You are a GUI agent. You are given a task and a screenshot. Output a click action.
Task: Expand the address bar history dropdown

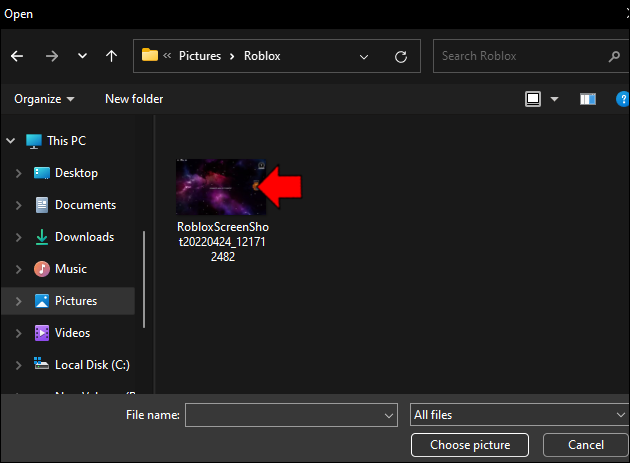364,57
